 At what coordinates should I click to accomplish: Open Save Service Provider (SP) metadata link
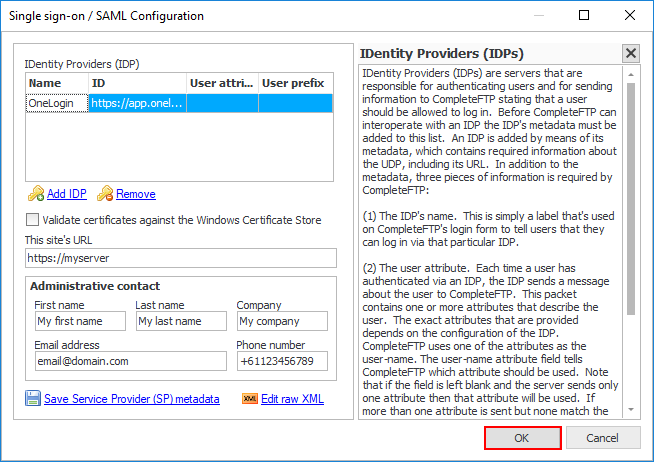click(x=131, y=399)
